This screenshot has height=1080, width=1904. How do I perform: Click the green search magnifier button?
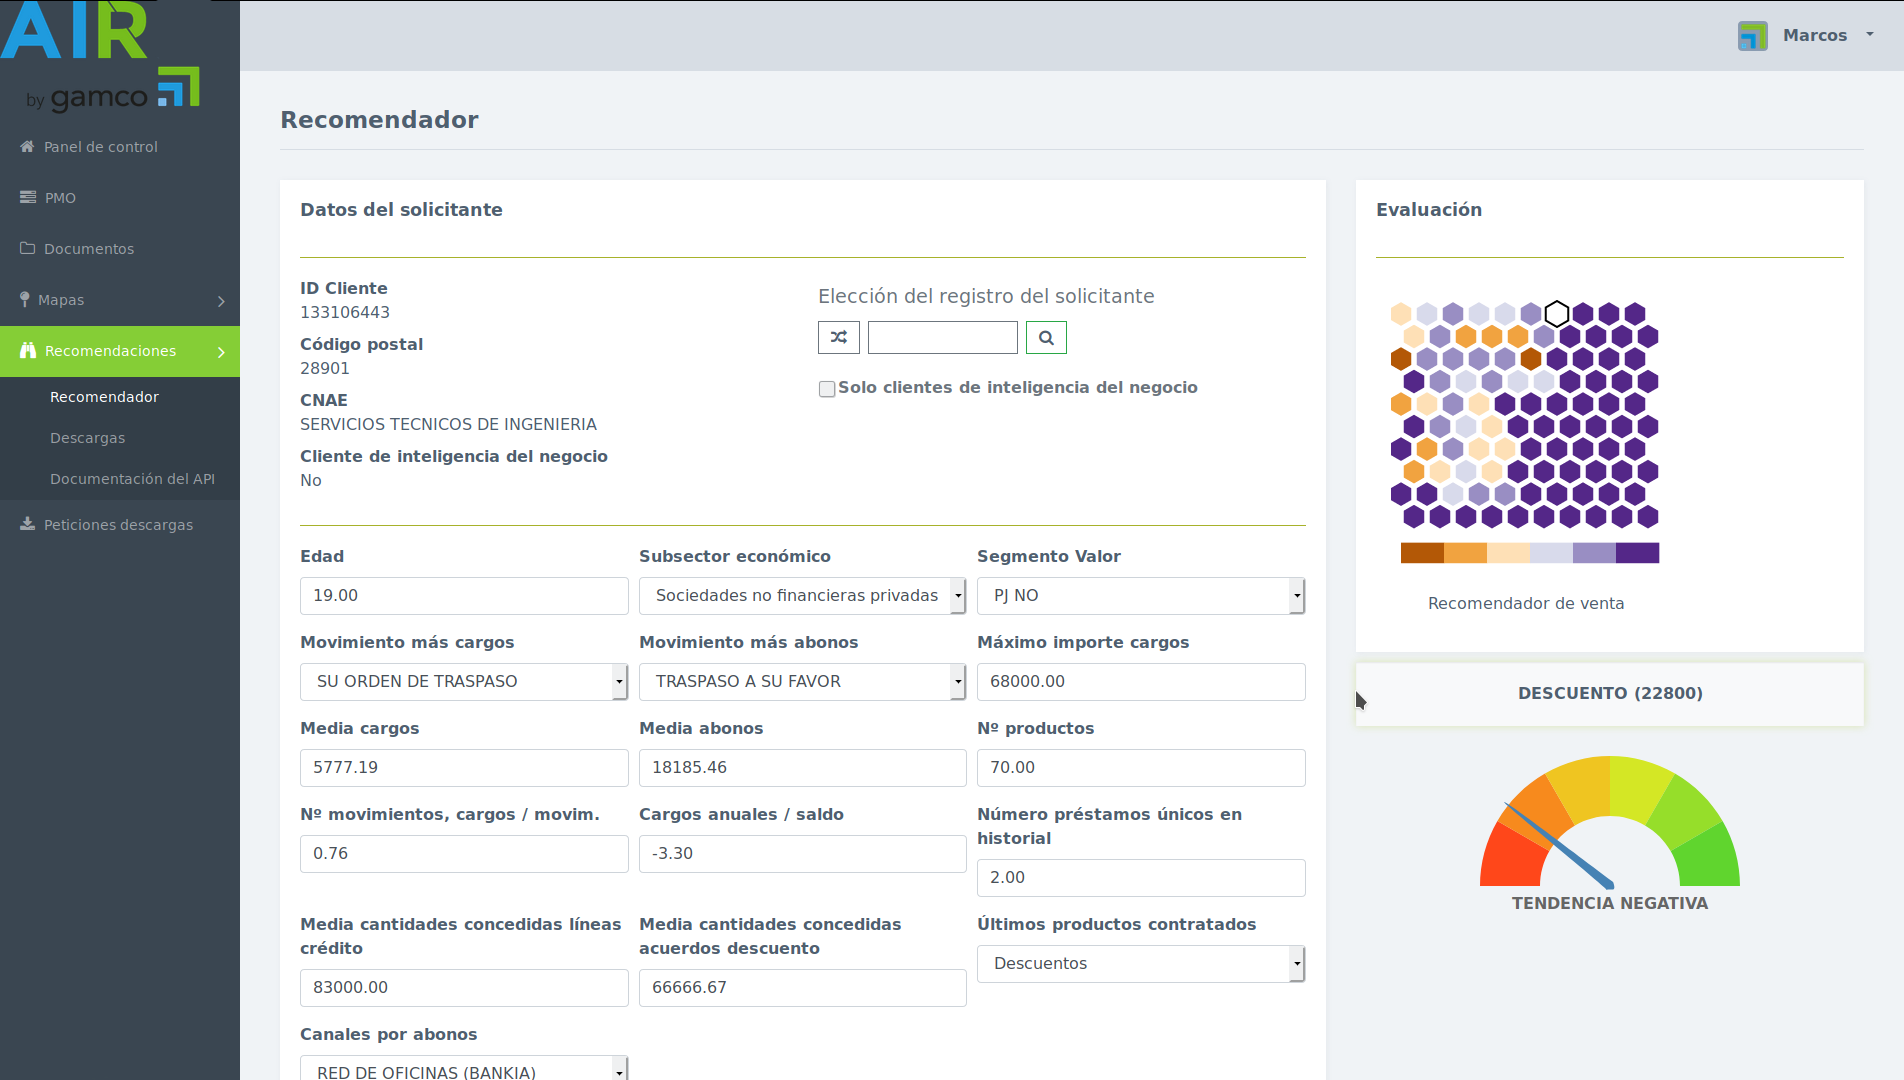point(1046,337)
